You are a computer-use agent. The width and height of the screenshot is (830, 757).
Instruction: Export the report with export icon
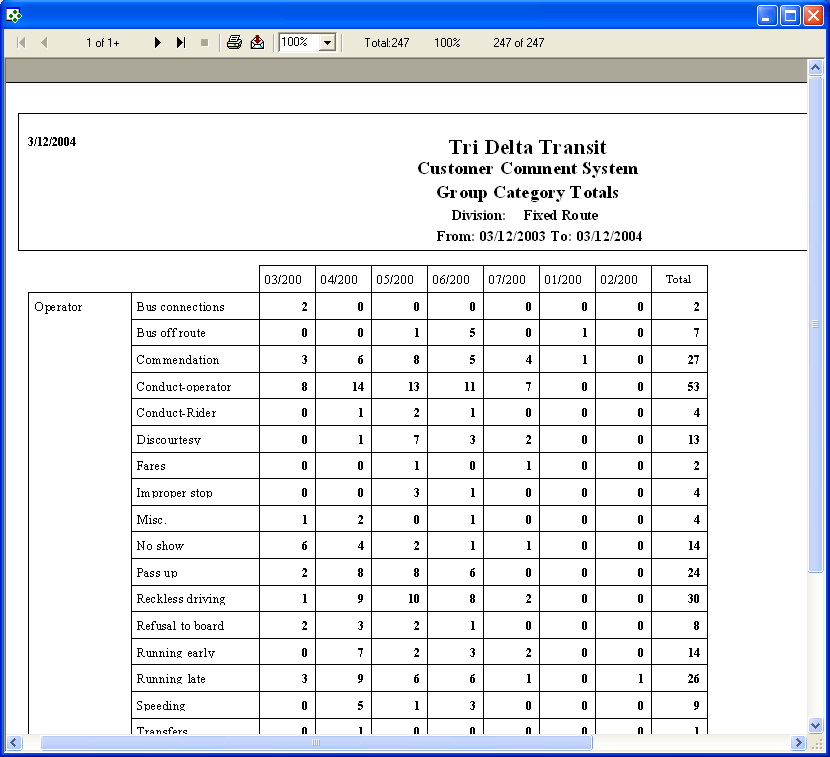(x=257, y=42)
